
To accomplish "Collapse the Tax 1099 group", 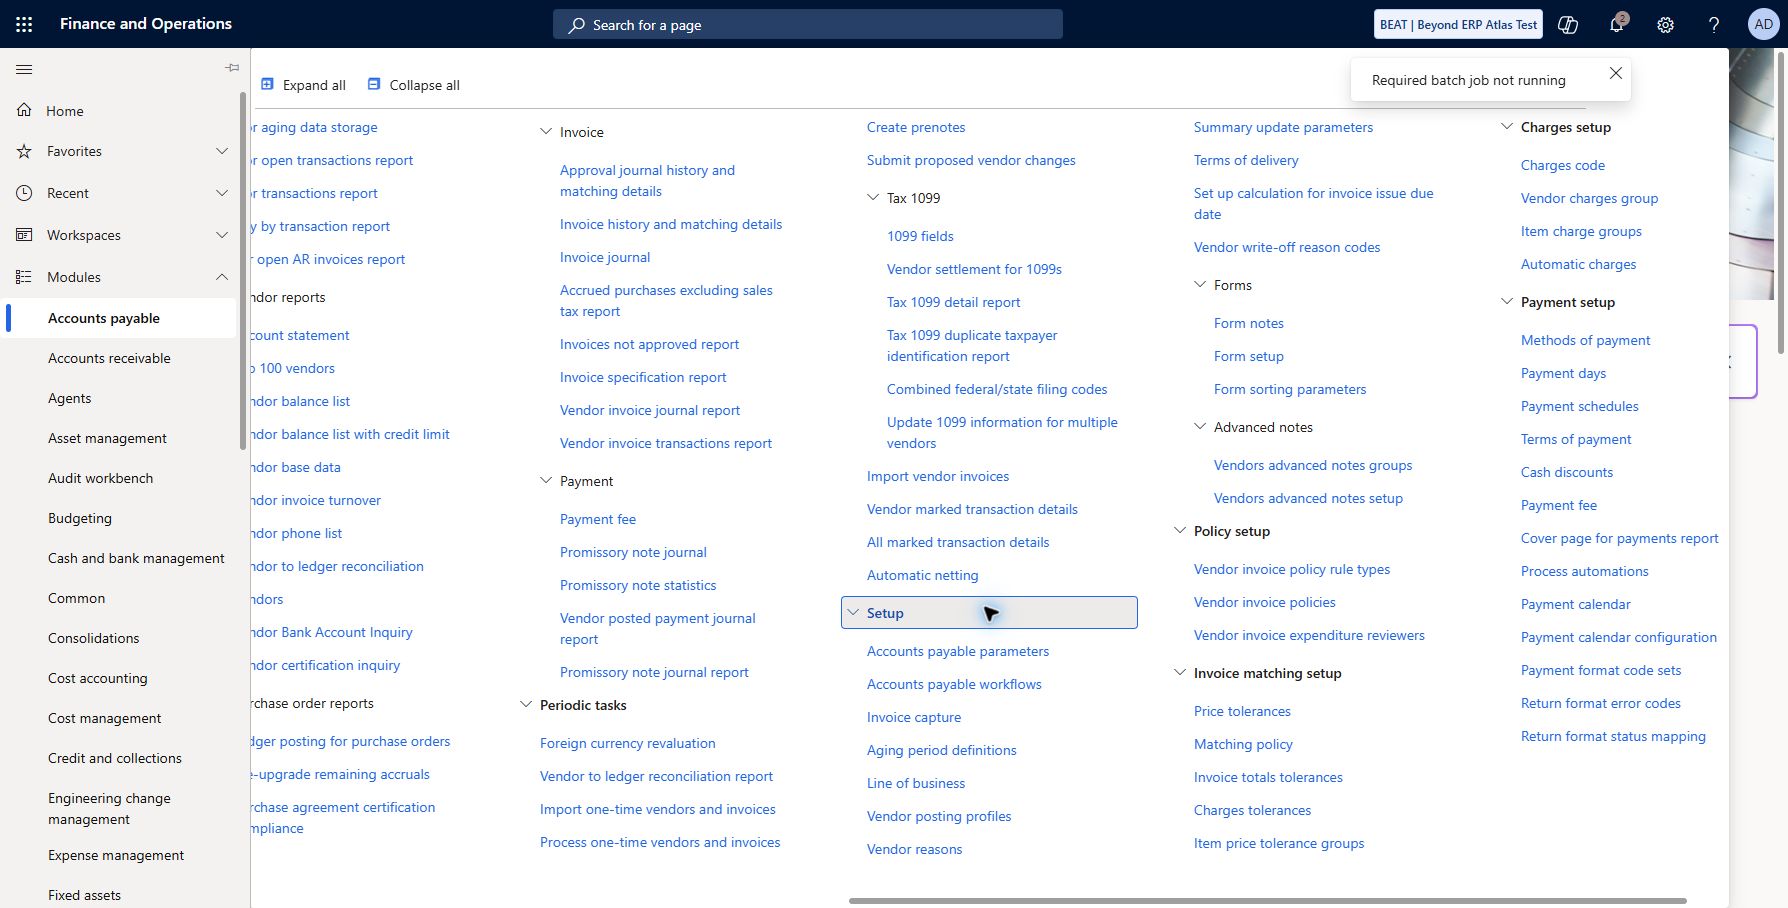I will (x=873, y=198).
